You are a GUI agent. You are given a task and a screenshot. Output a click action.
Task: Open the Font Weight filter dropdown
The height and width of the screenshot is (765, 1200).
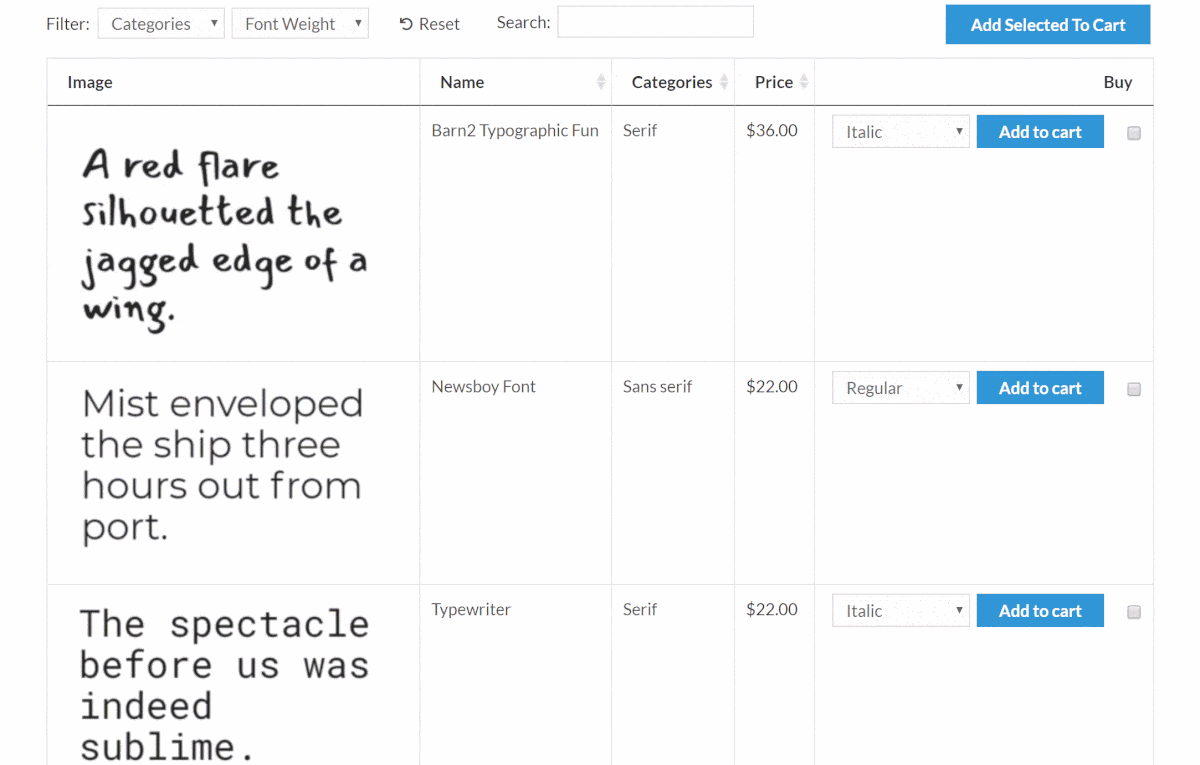point(299,22)
